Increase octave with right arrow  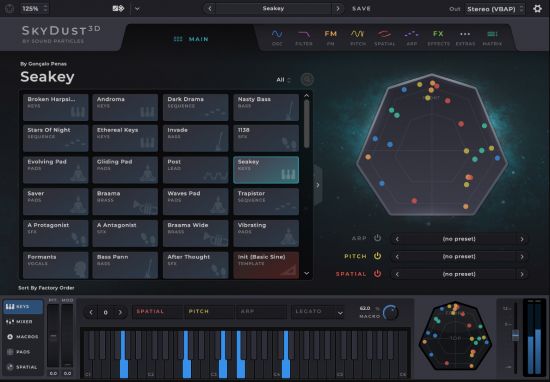point(120,312)
